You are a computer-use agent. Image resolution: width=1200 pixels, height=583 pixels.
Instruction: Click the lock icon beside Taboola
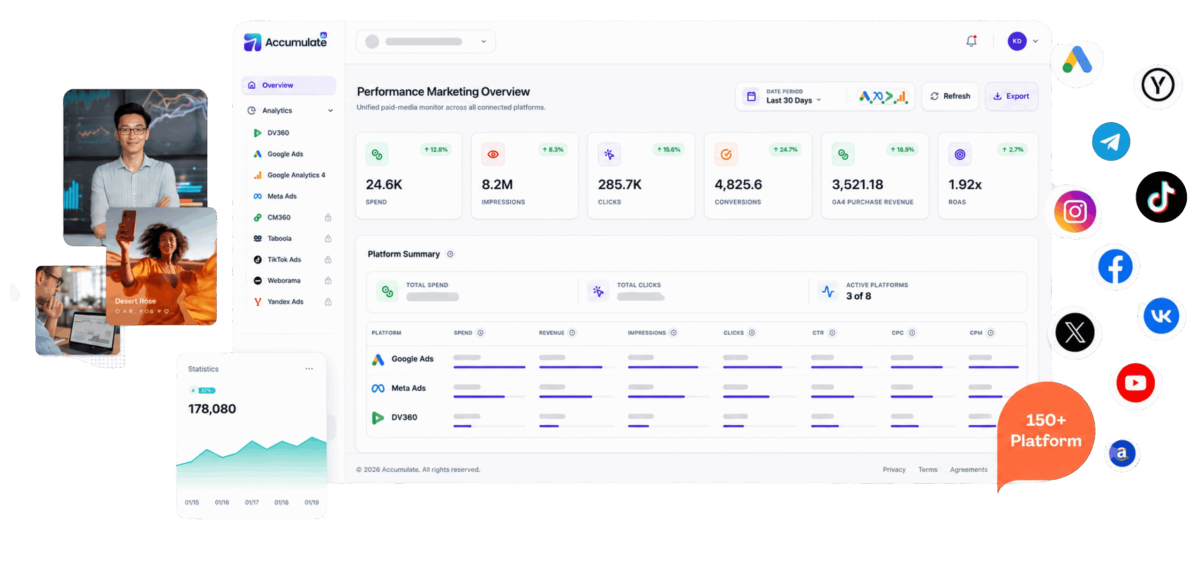(328, 238)
